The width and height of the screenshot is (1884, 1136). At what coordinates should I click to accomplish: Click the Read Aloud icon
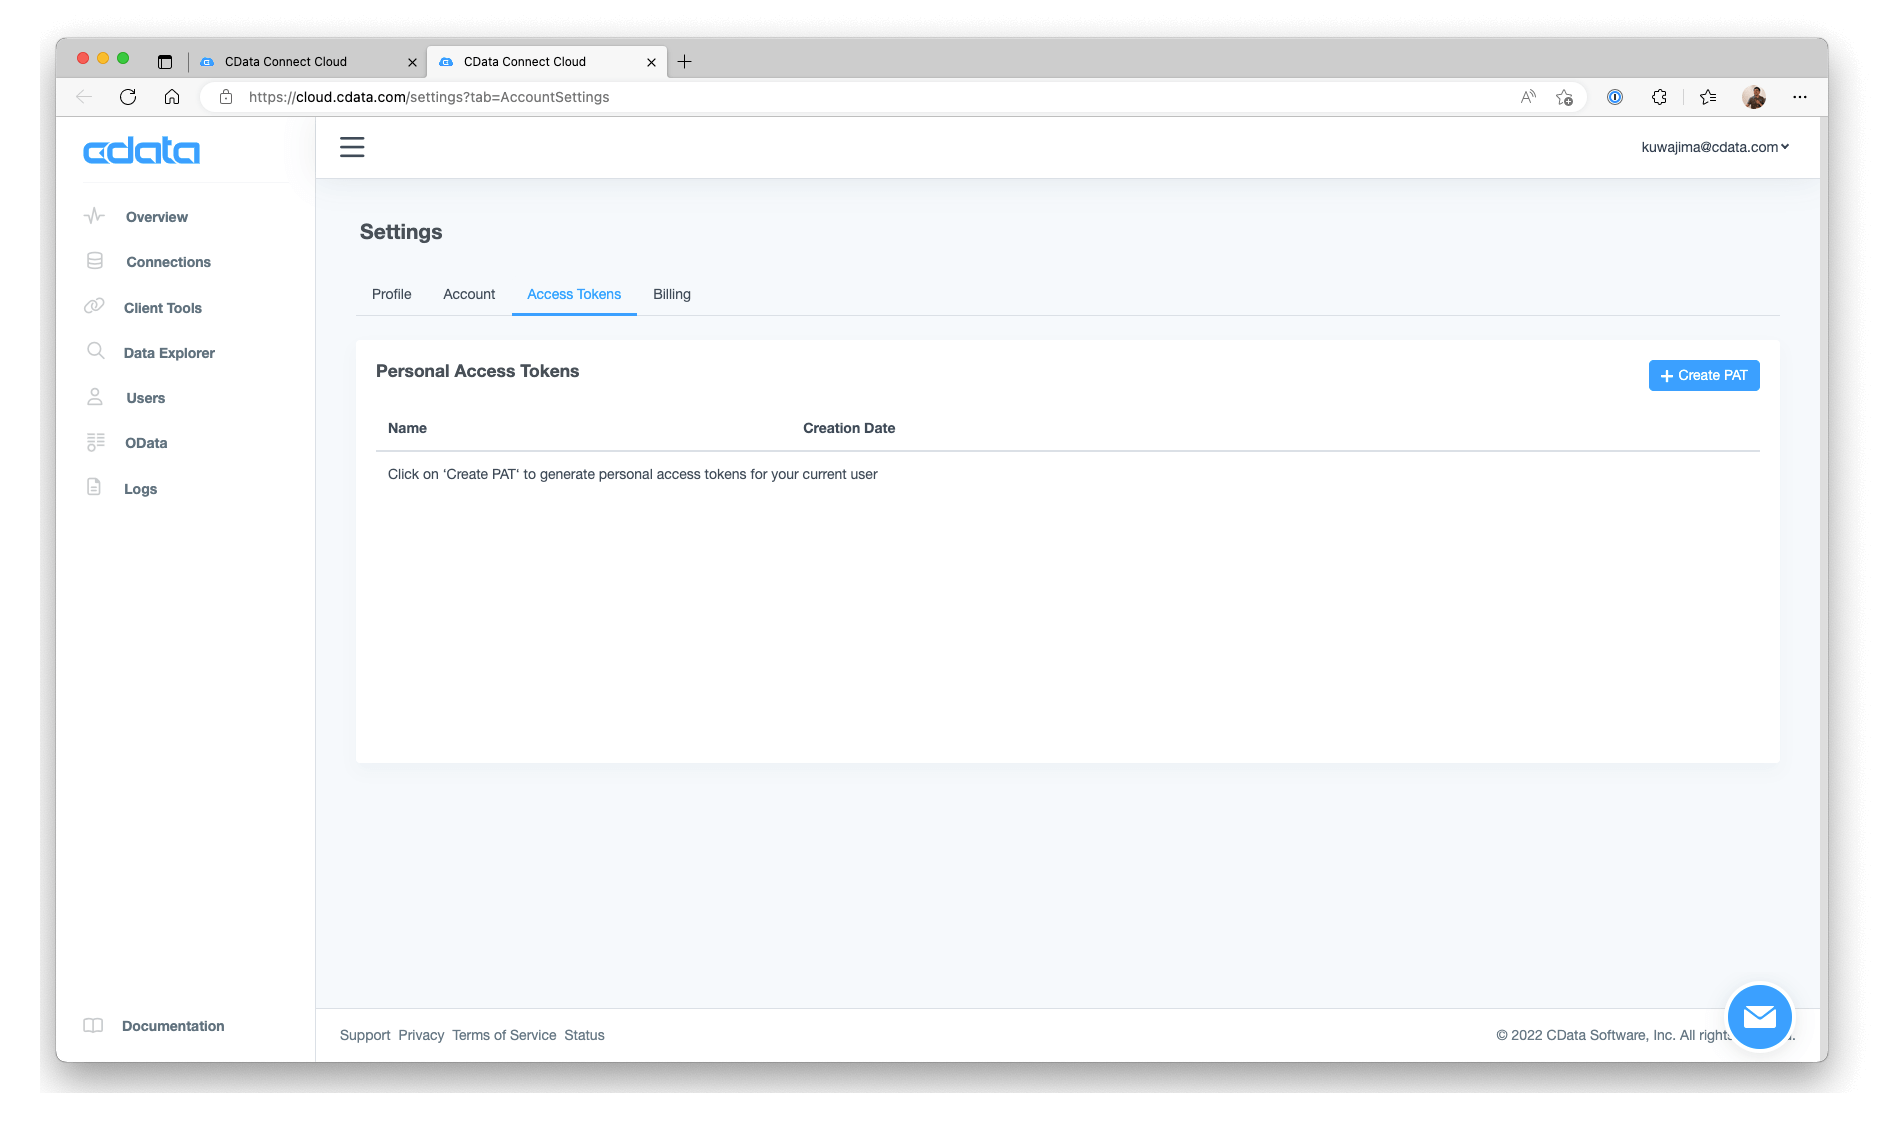[x=1528, y=97]
